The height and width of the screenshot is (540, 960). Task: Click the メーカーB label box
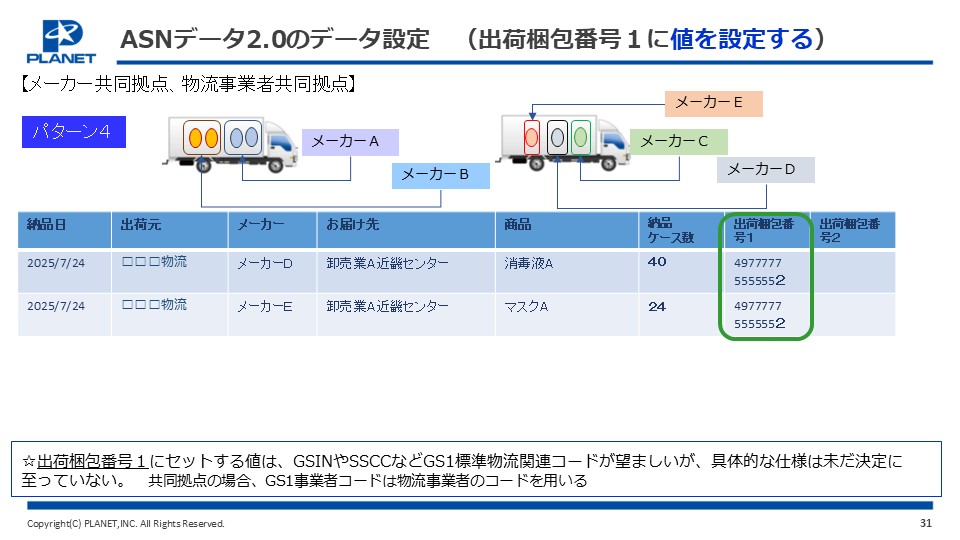pos(441,175)
